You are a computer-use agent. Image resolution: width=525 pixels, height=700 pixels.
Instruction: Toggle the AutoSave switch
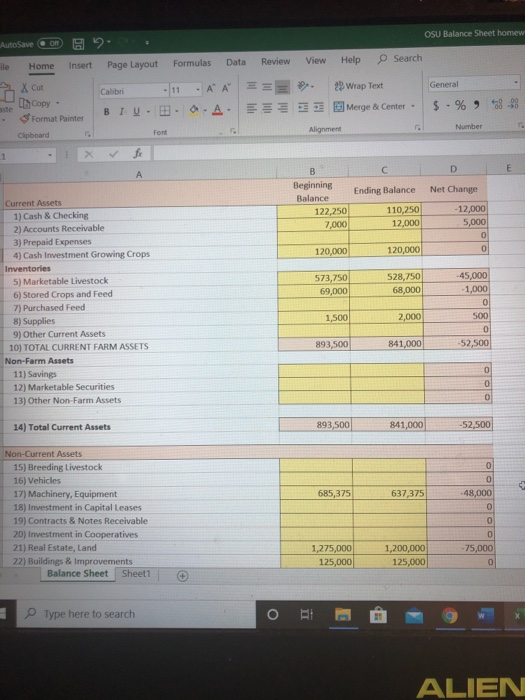tap(50, 44)
